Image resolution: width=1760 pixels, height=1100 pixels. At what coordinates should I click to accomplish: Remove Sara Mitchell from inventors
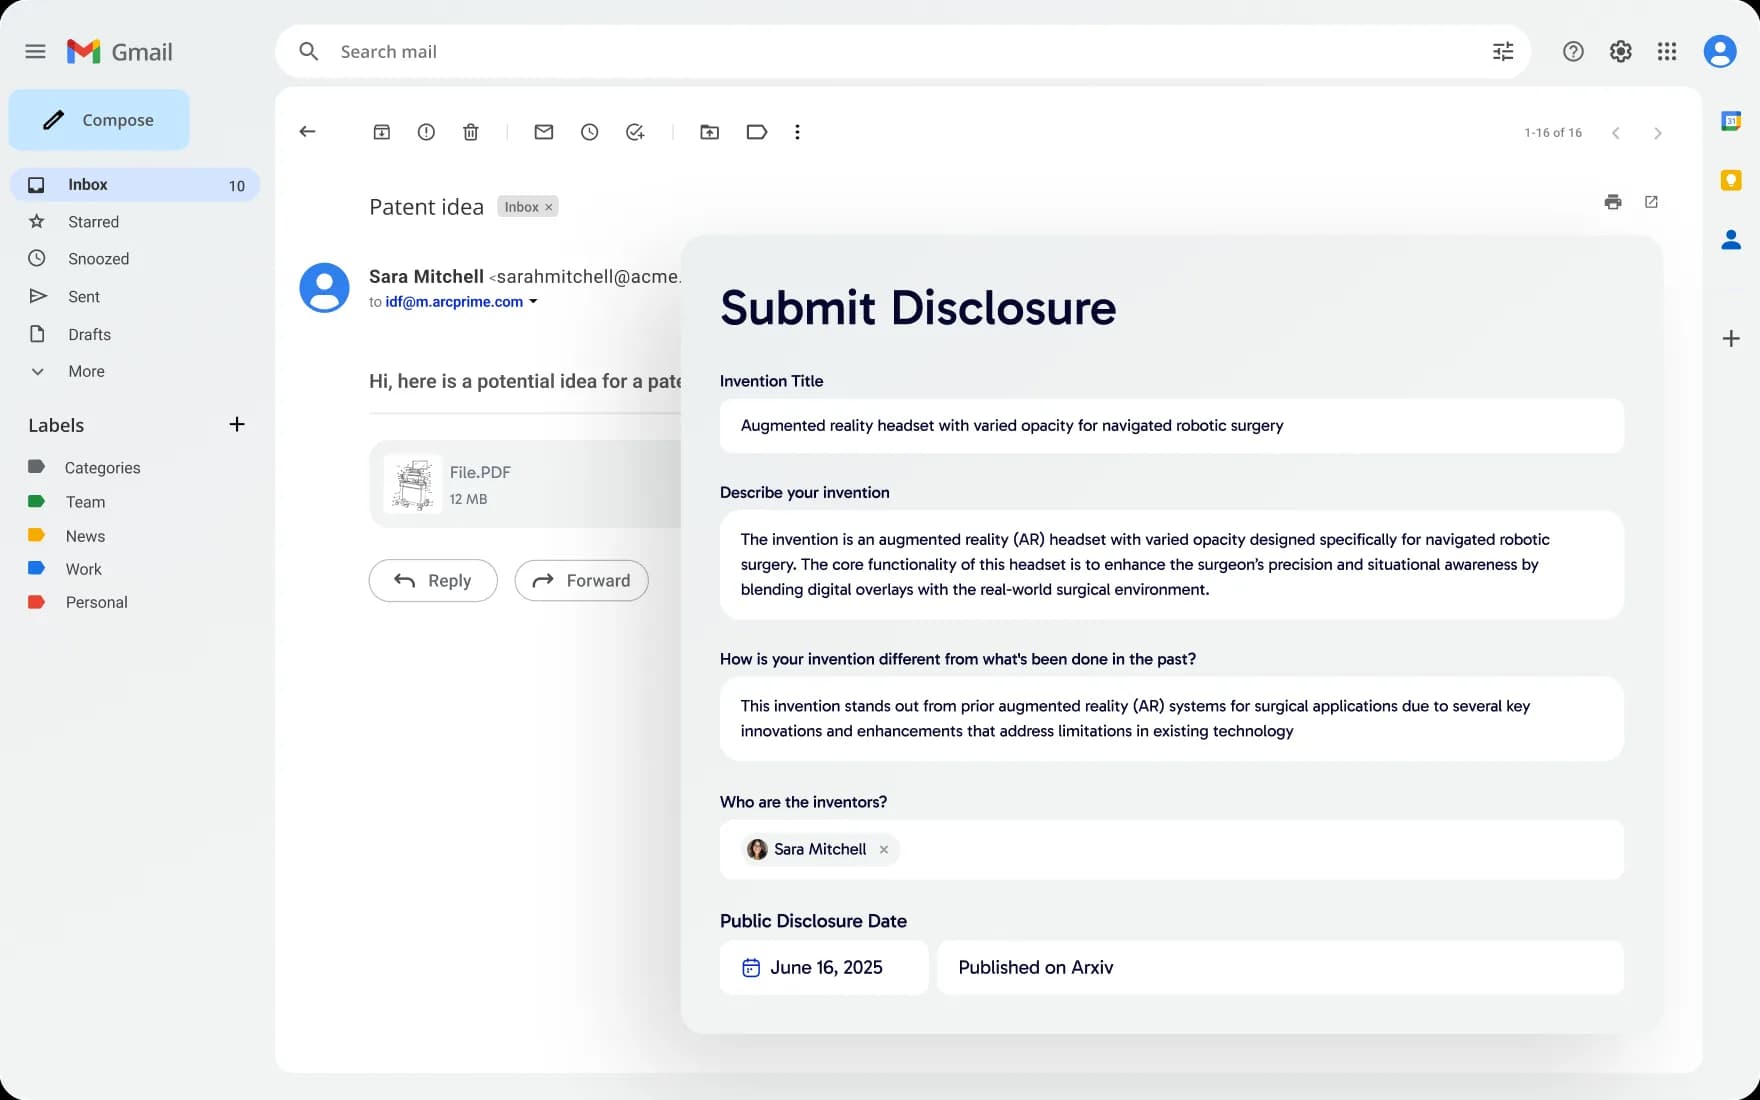point(884,850)
